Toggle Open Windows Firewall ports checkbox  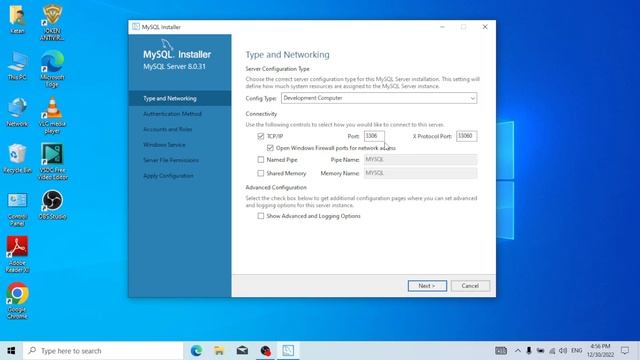click(270, 148)
